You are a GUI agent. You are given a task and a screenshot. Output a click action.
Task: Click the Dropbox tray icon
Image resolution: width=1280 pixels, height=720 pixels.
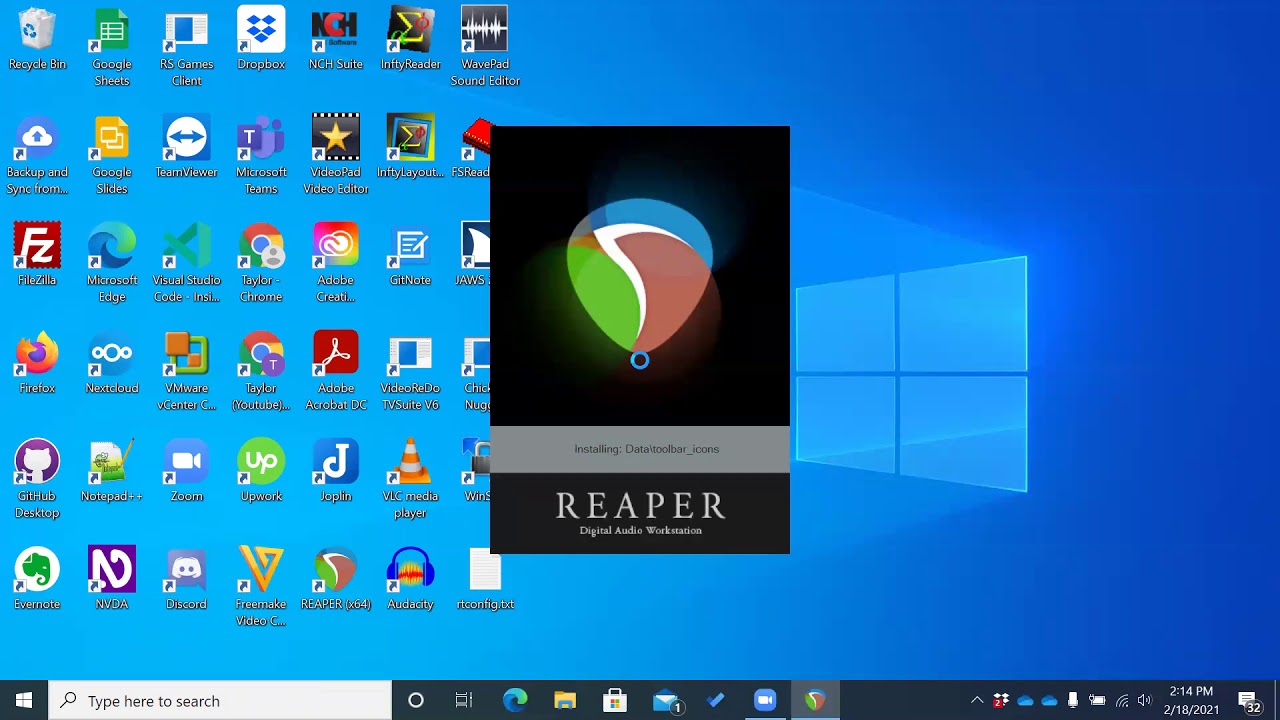(1001, 700)
